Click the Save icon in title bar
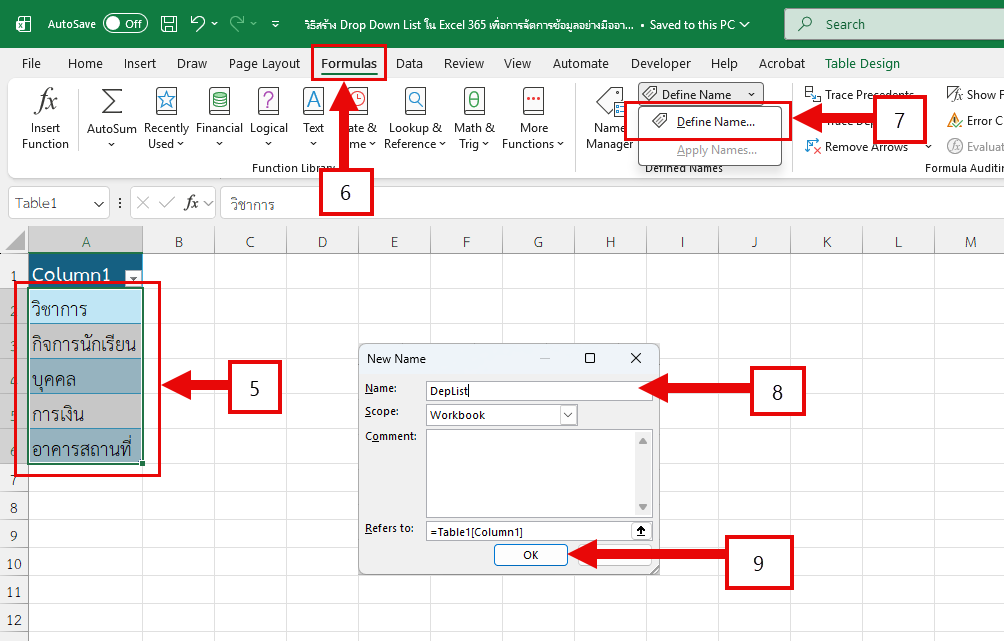 [x=169, y=24]
